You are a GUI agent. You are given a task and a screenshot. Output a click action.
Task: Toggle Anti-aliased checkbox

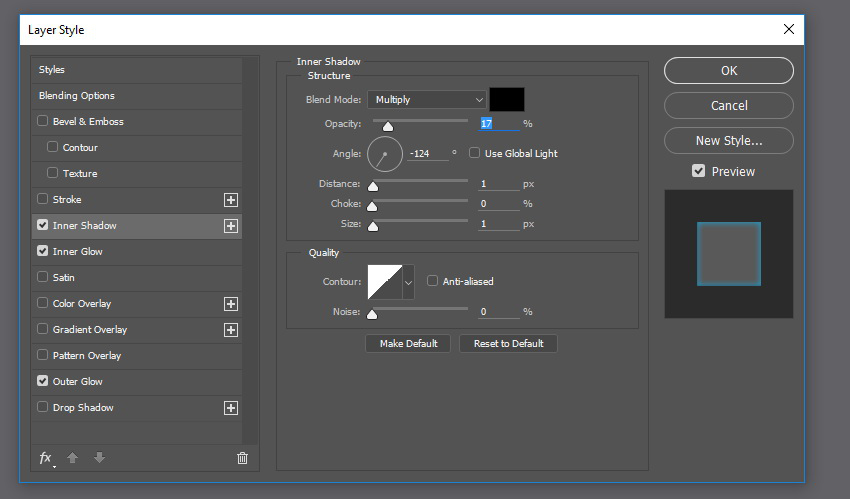[433, 281]
